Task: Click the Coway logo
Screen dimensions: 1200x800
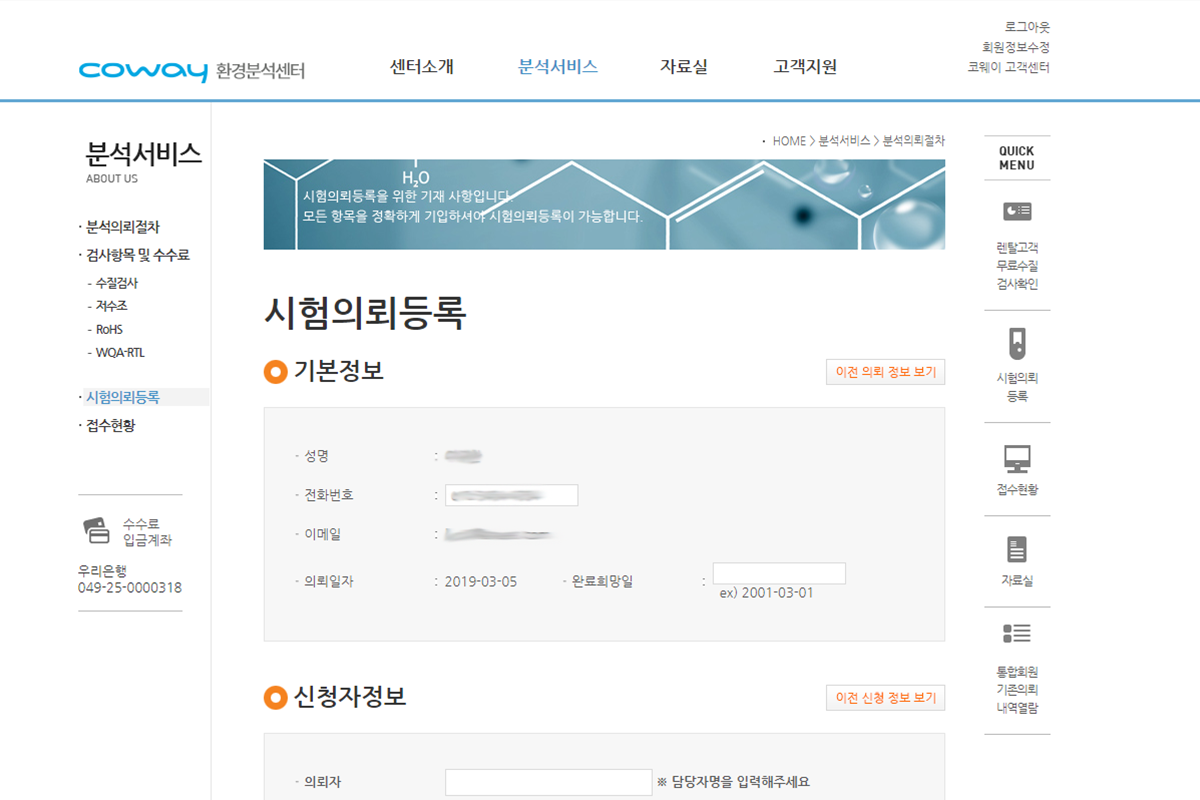Action: point(143,70)
